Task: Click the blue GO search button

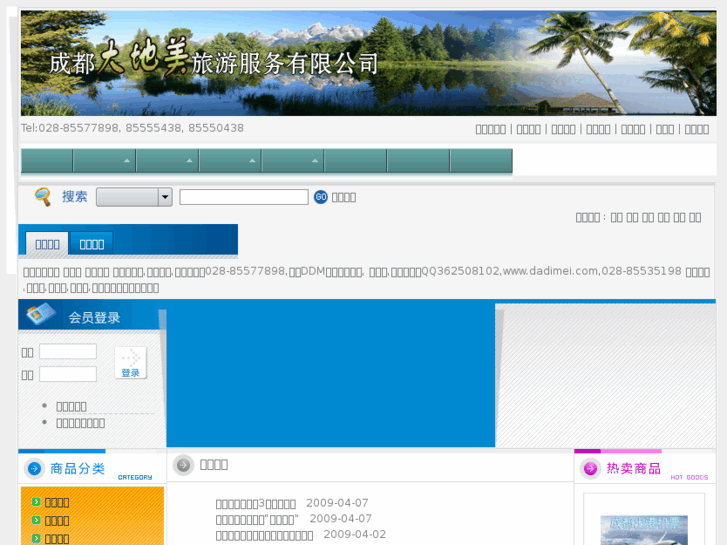Action: tap(320, 197)
